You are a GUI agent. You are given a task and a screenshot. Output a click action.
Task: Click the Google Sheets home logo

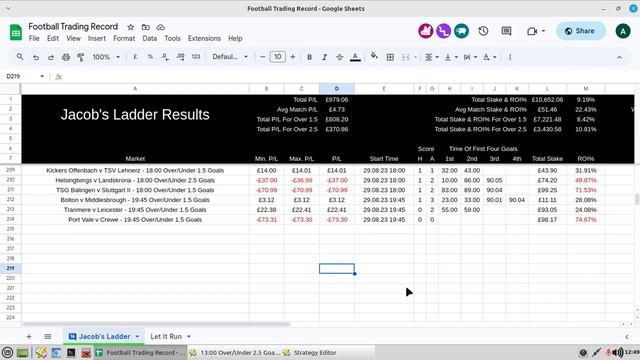coord(16,32)
